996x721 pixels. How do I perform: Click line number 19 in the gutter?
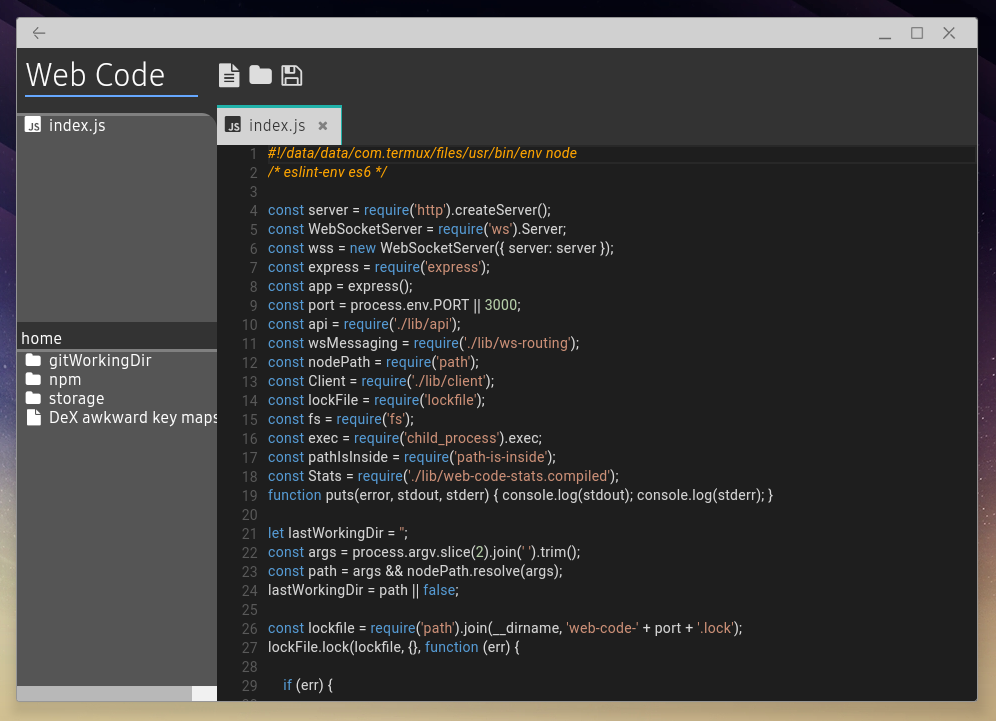coord(249,495)
